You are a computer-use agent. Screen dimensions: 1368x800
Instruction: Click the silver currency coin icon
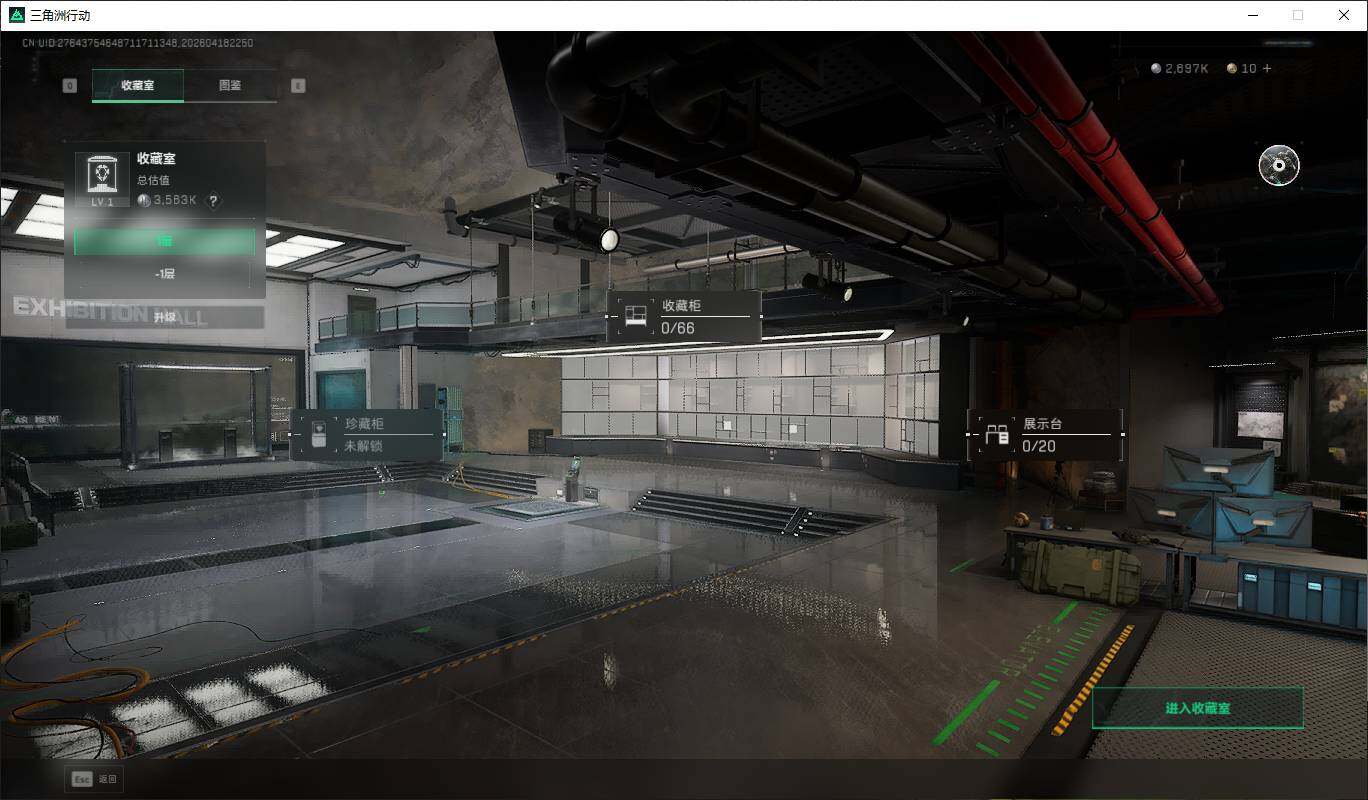coord(1156,69)
